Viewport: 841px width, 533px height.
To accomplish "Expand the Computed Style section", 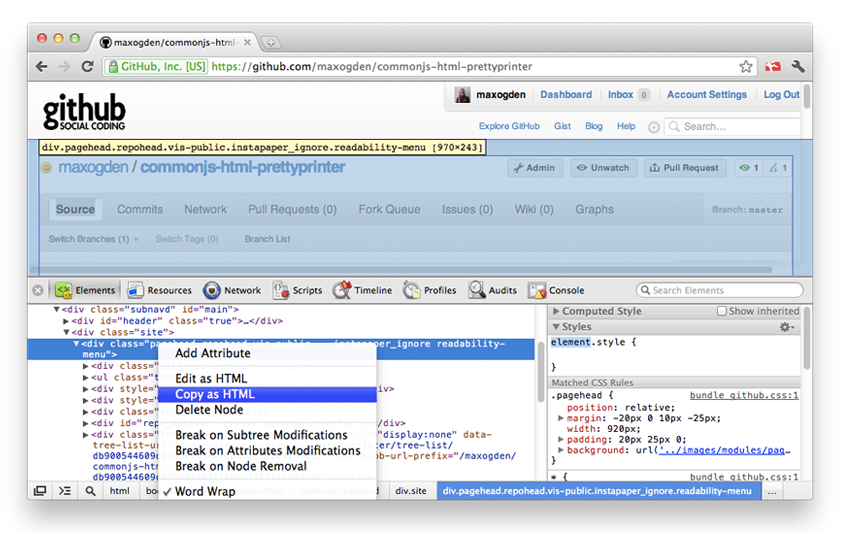I will pyautogui.click(x=556, y=311).
